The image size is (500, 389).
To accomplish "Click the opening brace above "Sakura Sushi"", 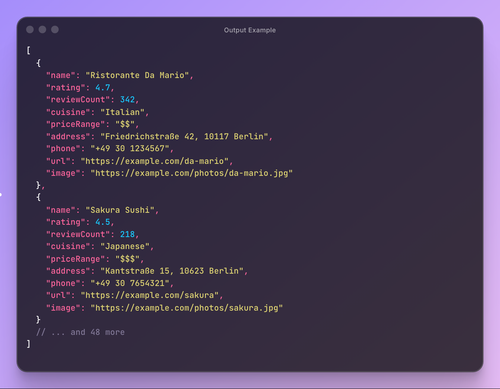I will coord(38,197).
